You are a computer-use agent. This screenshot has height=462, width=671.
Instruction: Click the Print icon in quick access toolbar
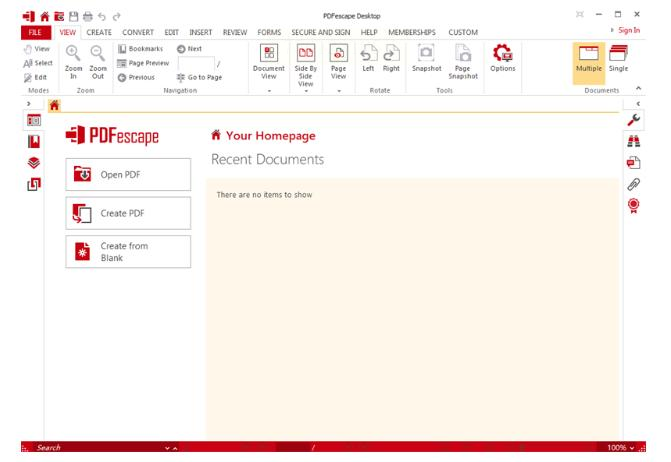pyautogui.click(x=88, y=16)
